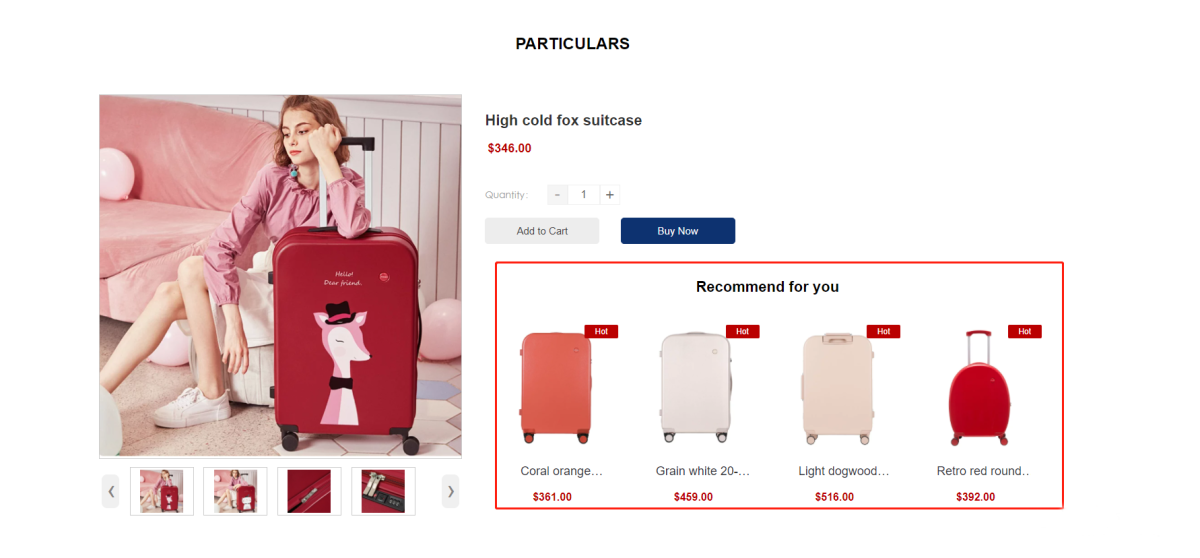Click the "Grain white 20-…" product title
This screenshot has height=558, width=1200.
click(703, 471)
